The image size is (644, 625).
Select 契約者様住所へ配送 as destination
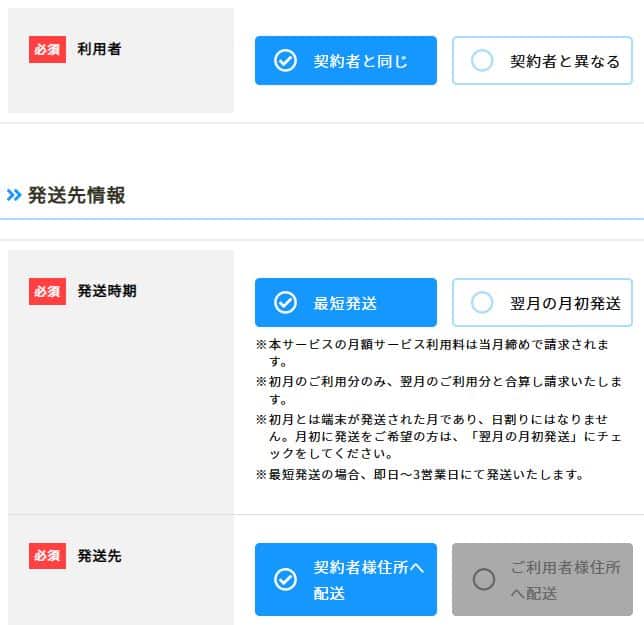click(x=345, y=580)
